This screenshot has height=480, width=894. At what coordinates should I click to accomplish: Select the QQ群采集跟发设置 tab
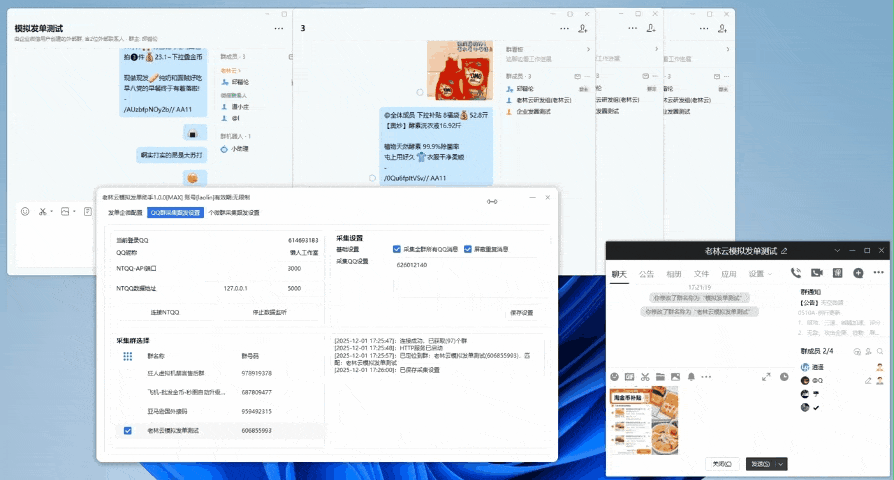[175, 213]
